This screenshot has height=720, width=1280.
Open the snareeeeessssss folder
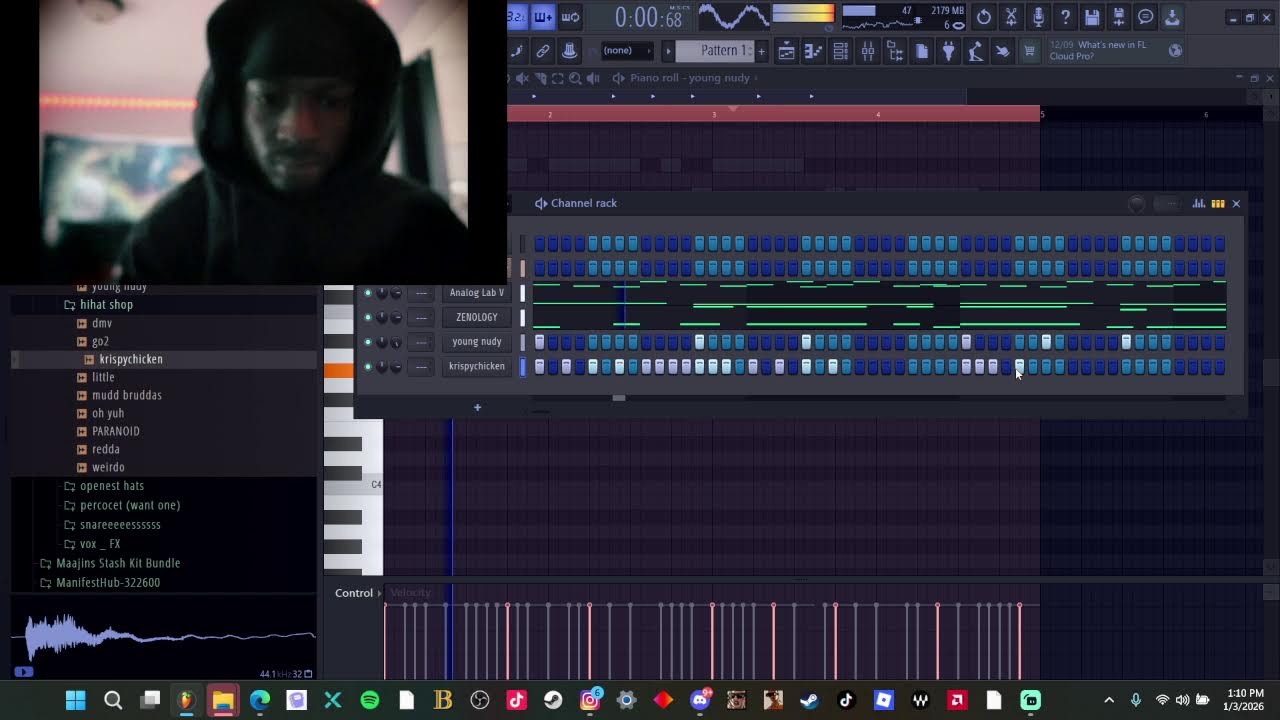120,525
